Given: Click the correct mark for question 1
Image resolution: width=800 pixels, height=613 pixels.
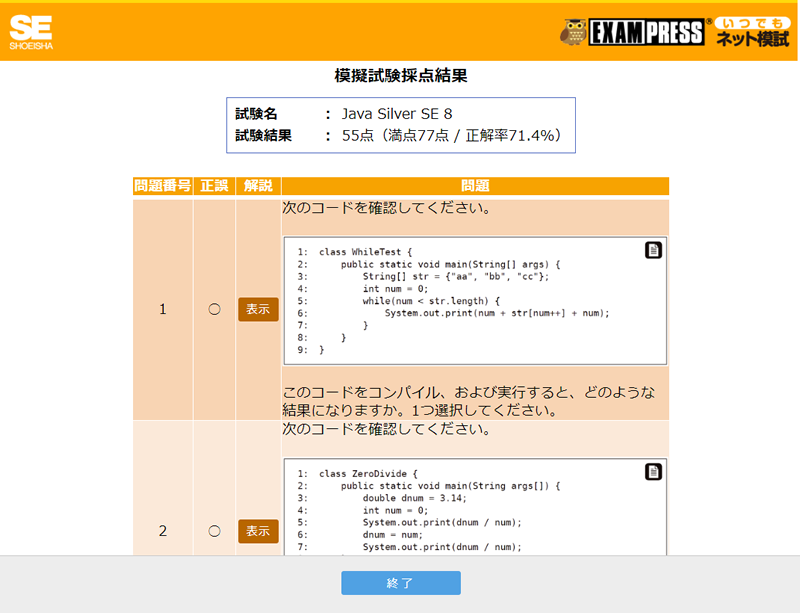Looking at the screenshot, I should click(x=214, y=309).
